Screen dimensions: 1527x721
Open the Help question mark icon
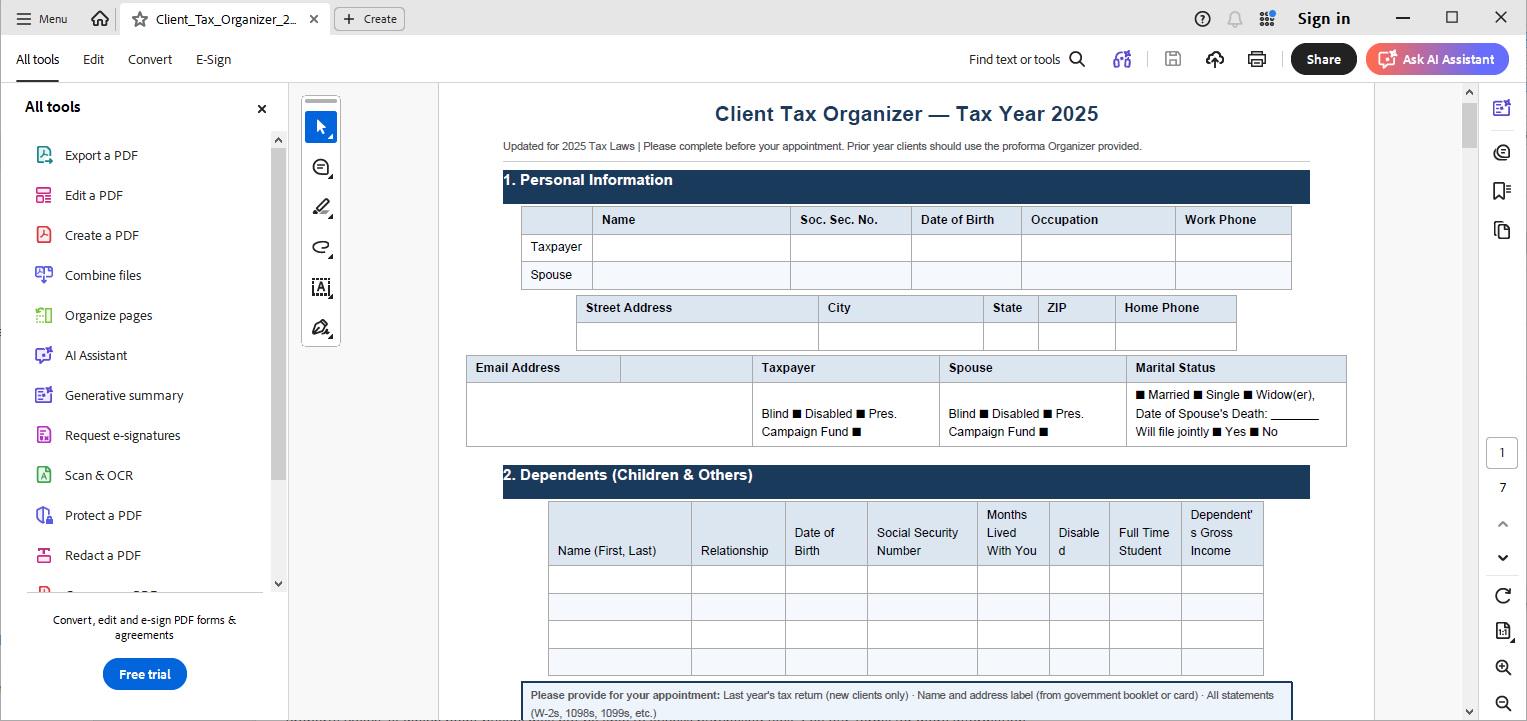click(x=1203, y=18)
